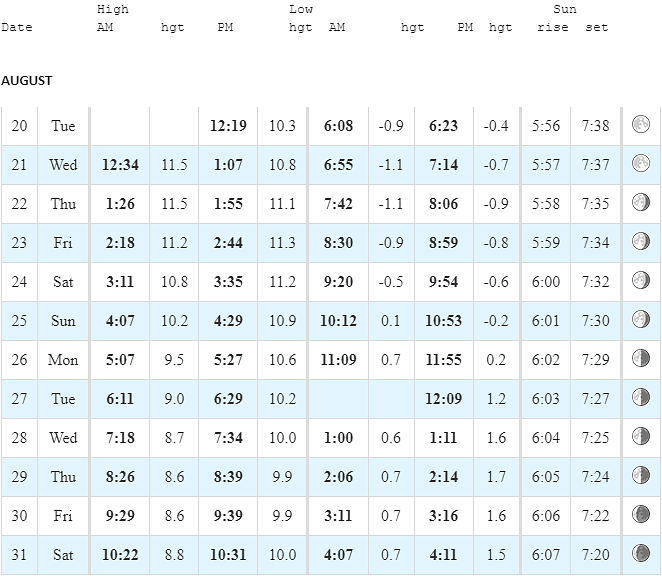Image resolution: width=662 pixels, height=576 pixels.
Task: Click the half moon icon for August 26
Action: tap(640, 359)
